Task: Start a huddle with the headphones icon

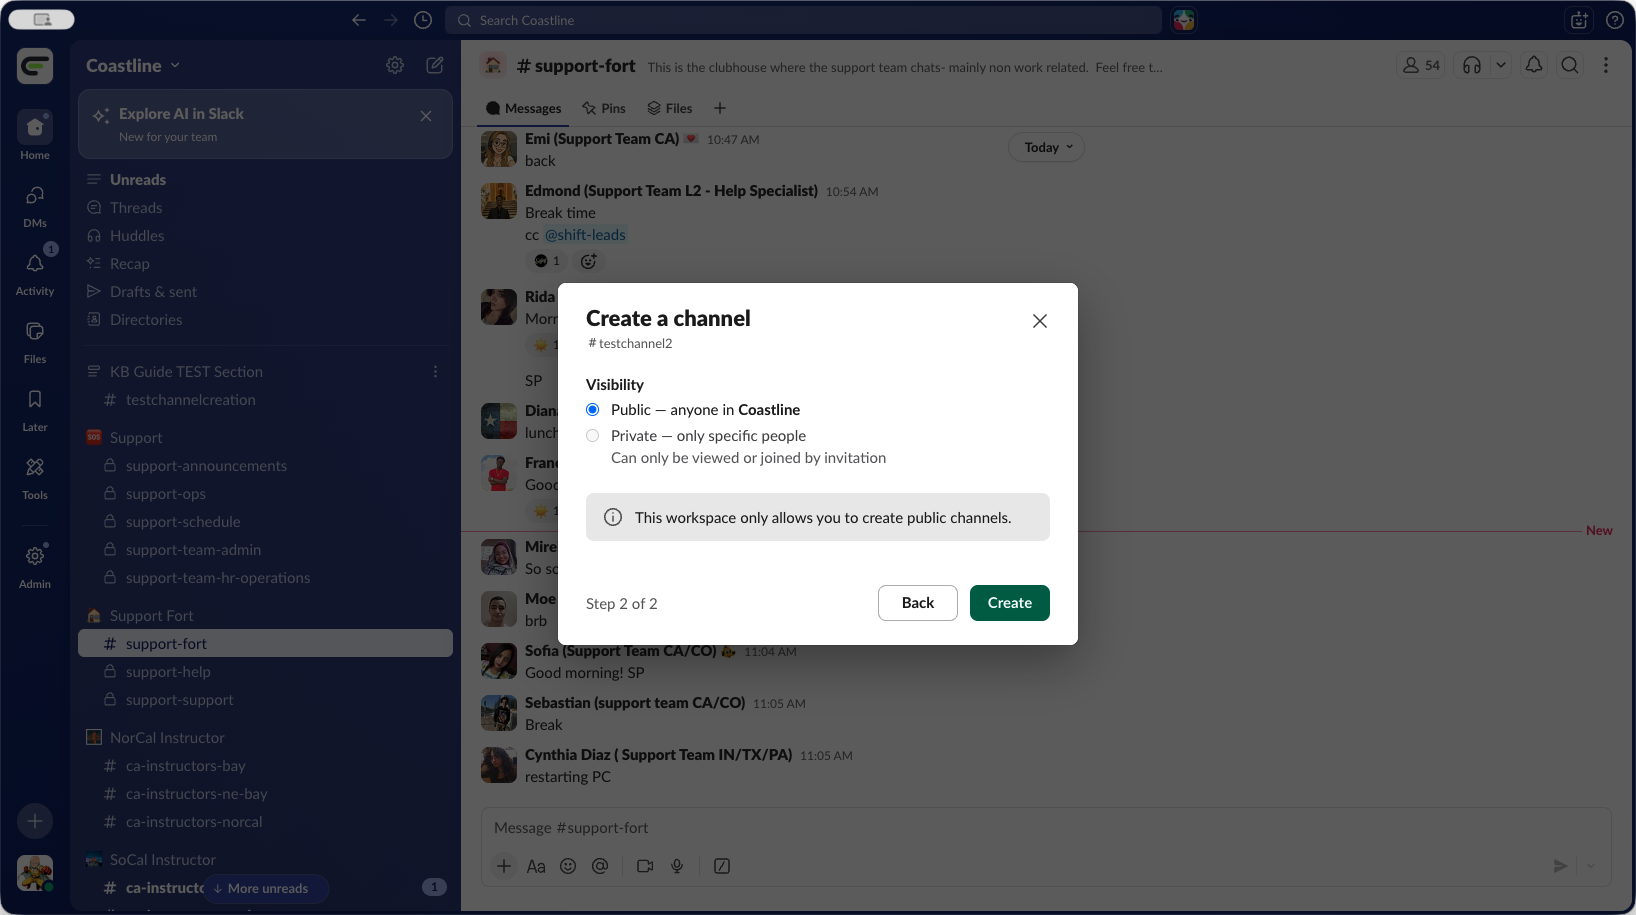Action: pos(1471,65)
